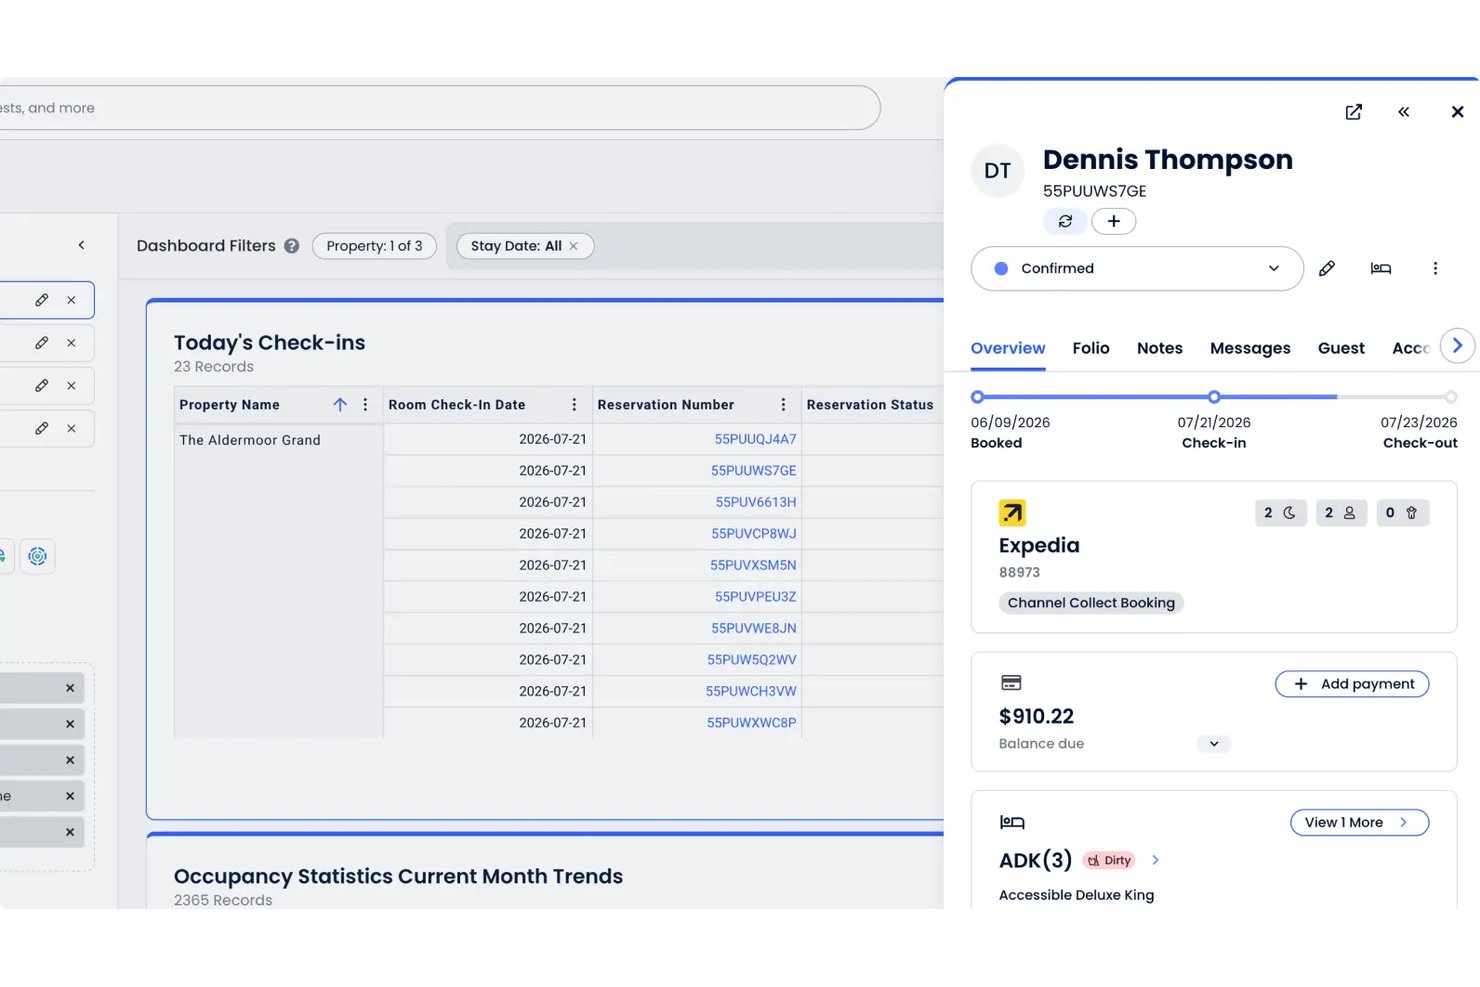
Task: Open the Messages tab
Action: tap(1250, 348)
